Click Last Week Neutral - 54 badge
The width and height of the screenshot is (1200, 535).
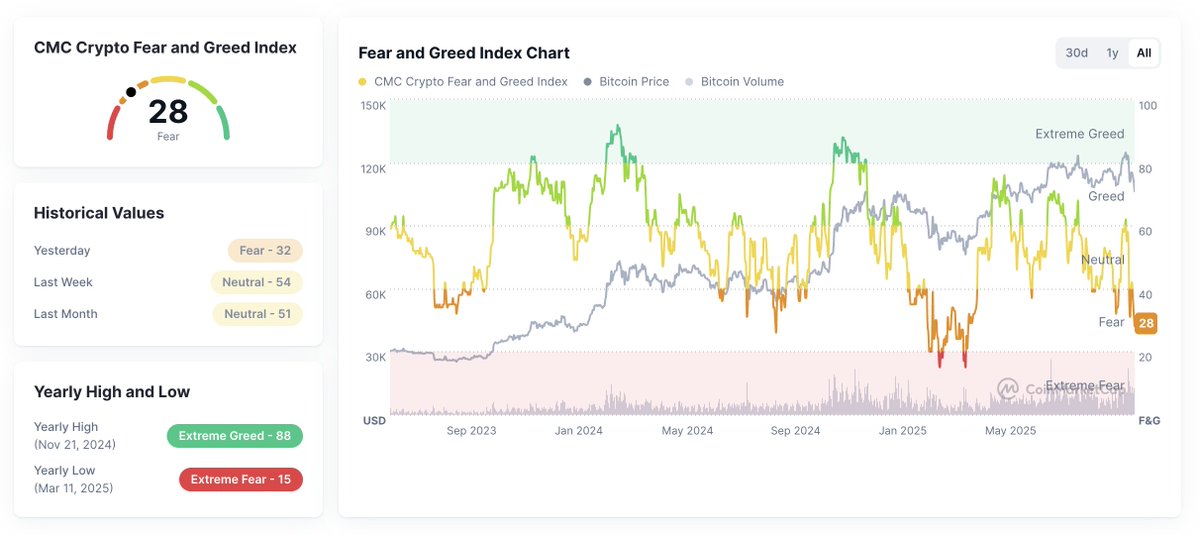click(x=256, y=283)
